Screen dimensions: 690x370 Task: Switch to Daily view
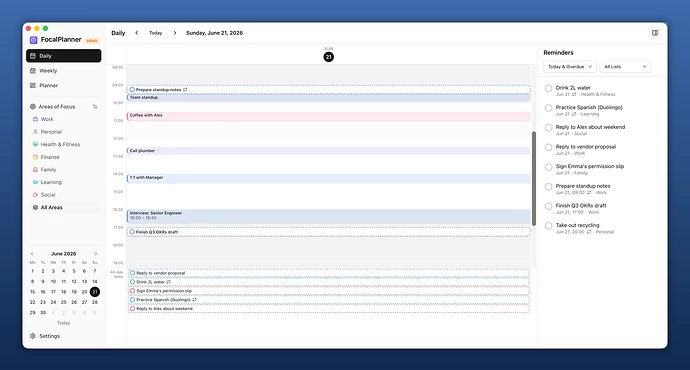tap(63, 56)
